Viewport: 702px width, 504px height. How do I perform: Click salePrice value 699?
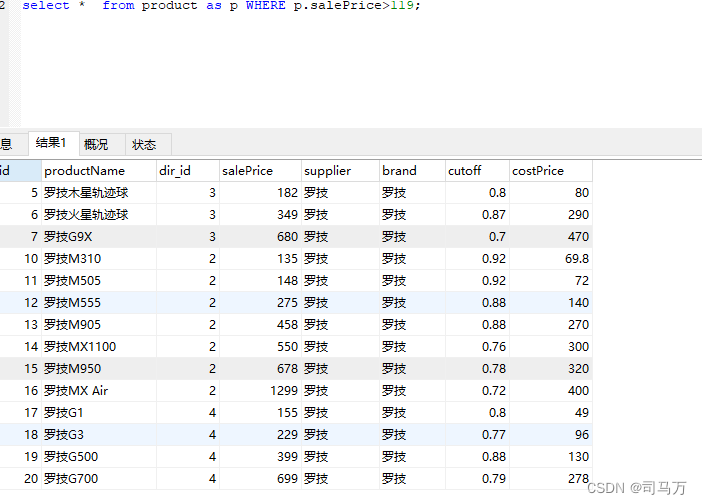tap(261, 478)
